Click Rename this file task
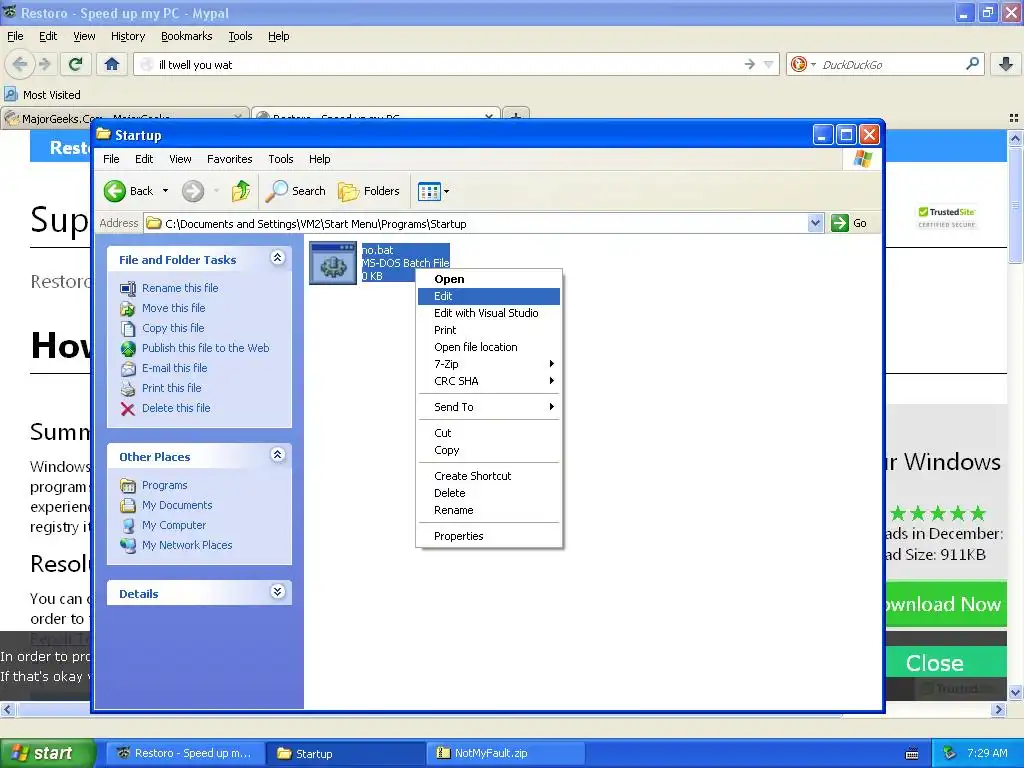1024x768 pixels. click(x=180, y=288)
